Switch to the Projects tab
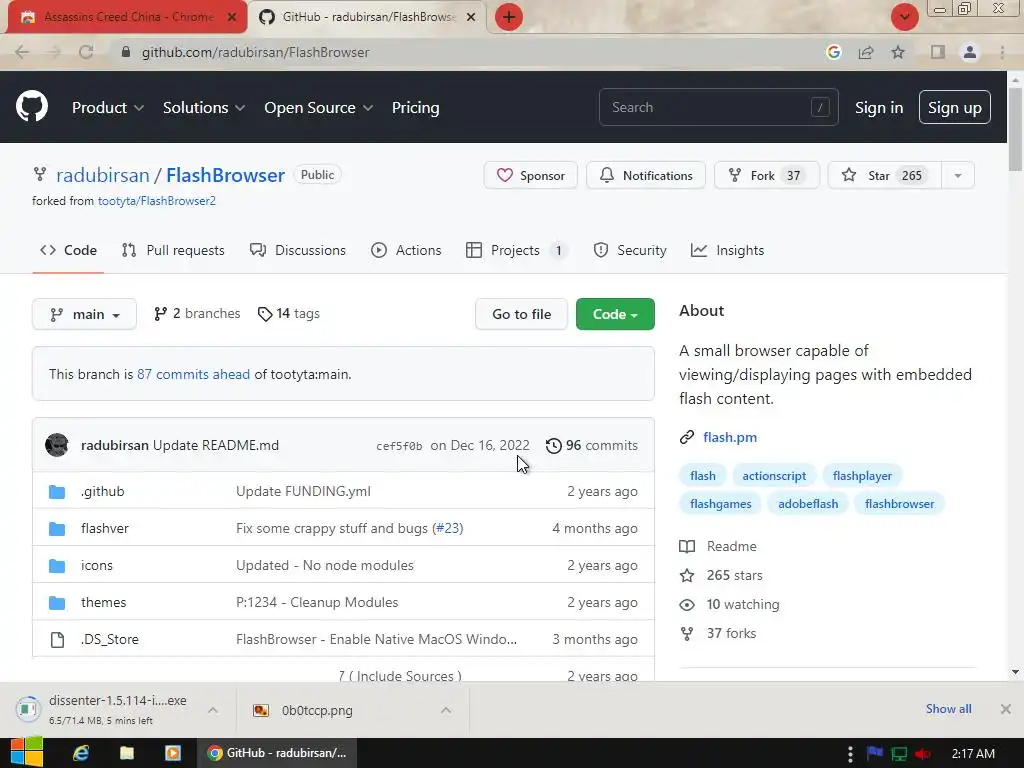 [x=517, y=250]
